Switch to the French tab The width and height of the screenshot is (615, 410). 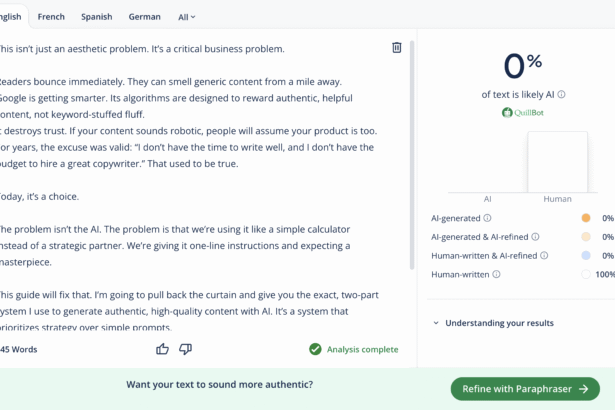(51, 17)
